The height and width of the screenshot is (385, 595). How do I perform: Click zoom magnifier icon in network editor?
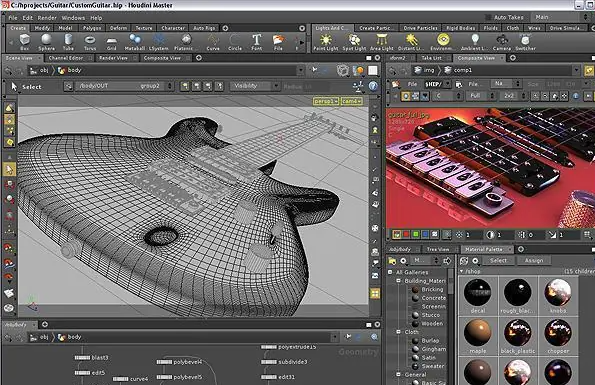(374, 337)
